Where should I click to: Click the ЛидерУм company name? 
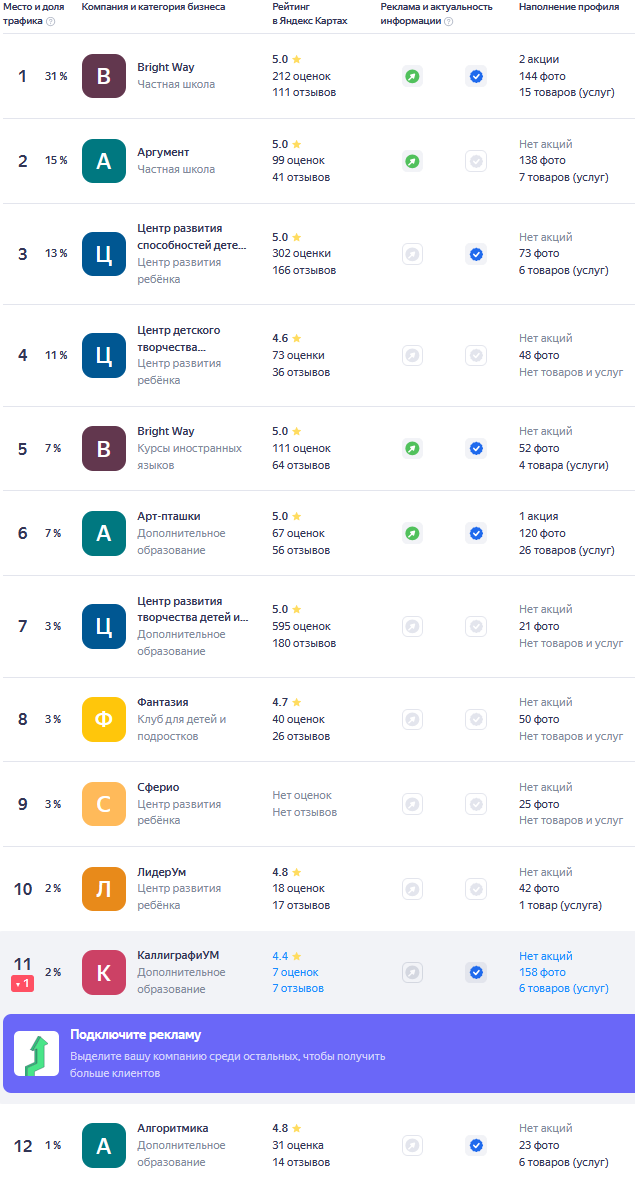click(161, 872)
